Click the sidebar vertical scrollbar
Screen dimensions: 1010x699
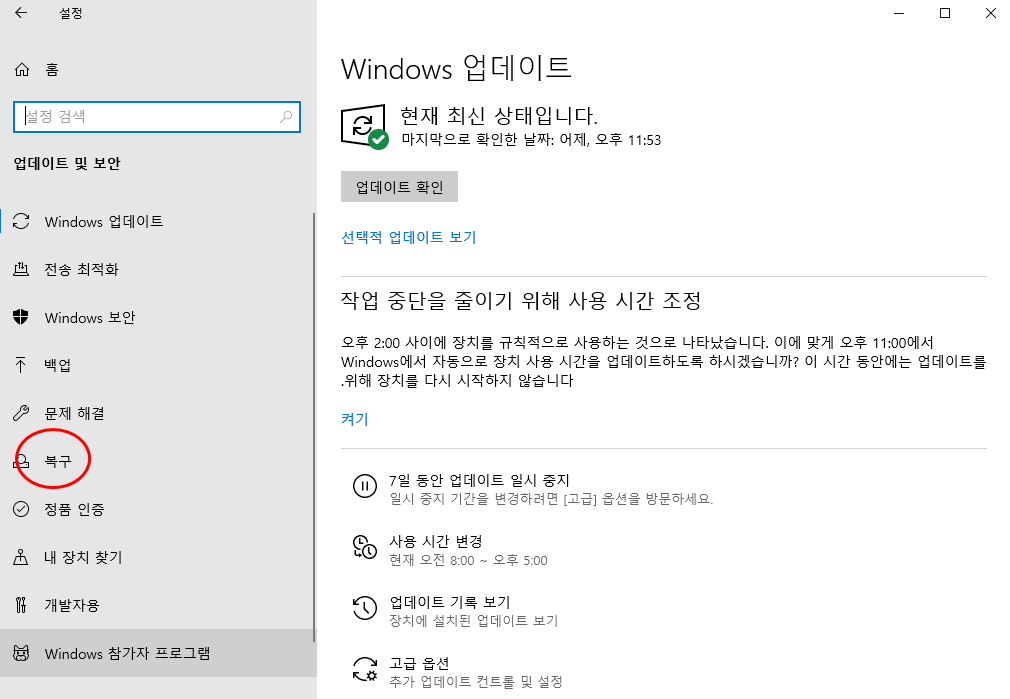(x=314, y=427)
